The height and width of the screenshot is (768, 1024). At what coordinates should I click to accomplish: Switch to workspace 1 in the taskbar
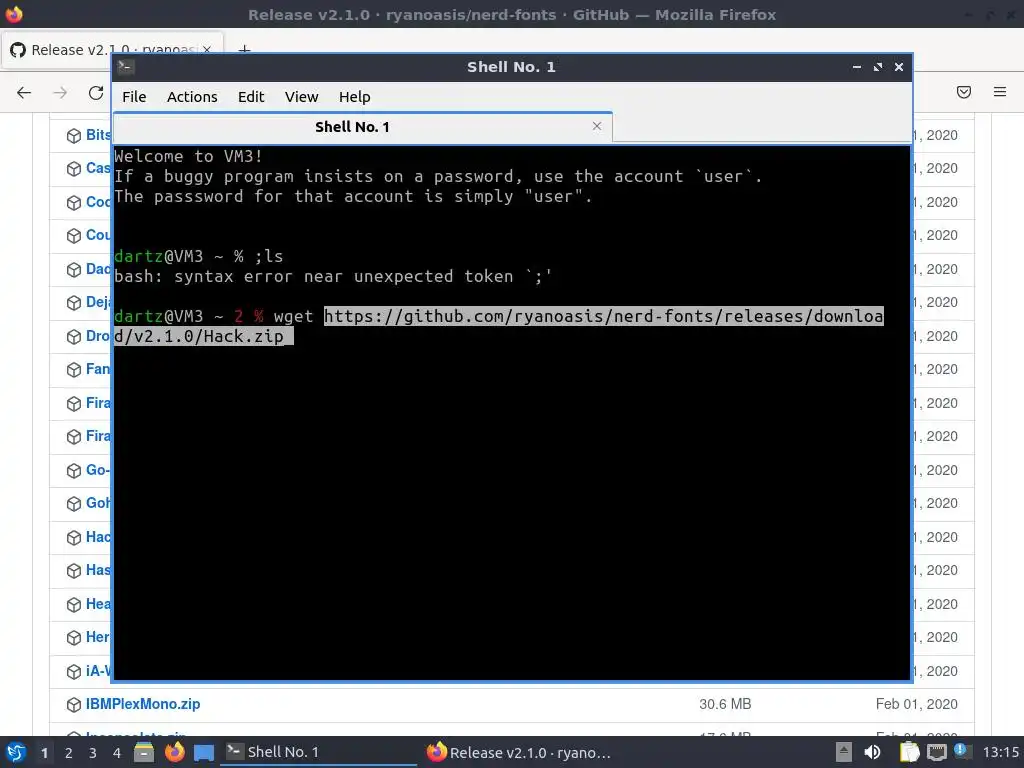pyautogui.click(x=44, y=753)
